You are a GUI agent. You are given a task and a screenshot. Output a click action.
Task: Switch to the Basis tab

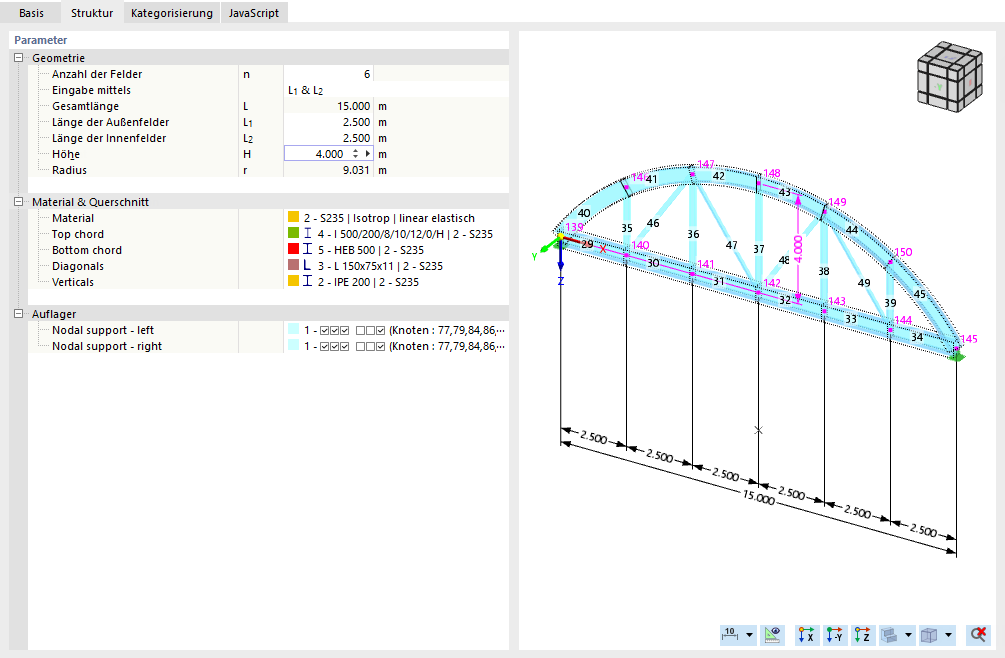point(31,13)
